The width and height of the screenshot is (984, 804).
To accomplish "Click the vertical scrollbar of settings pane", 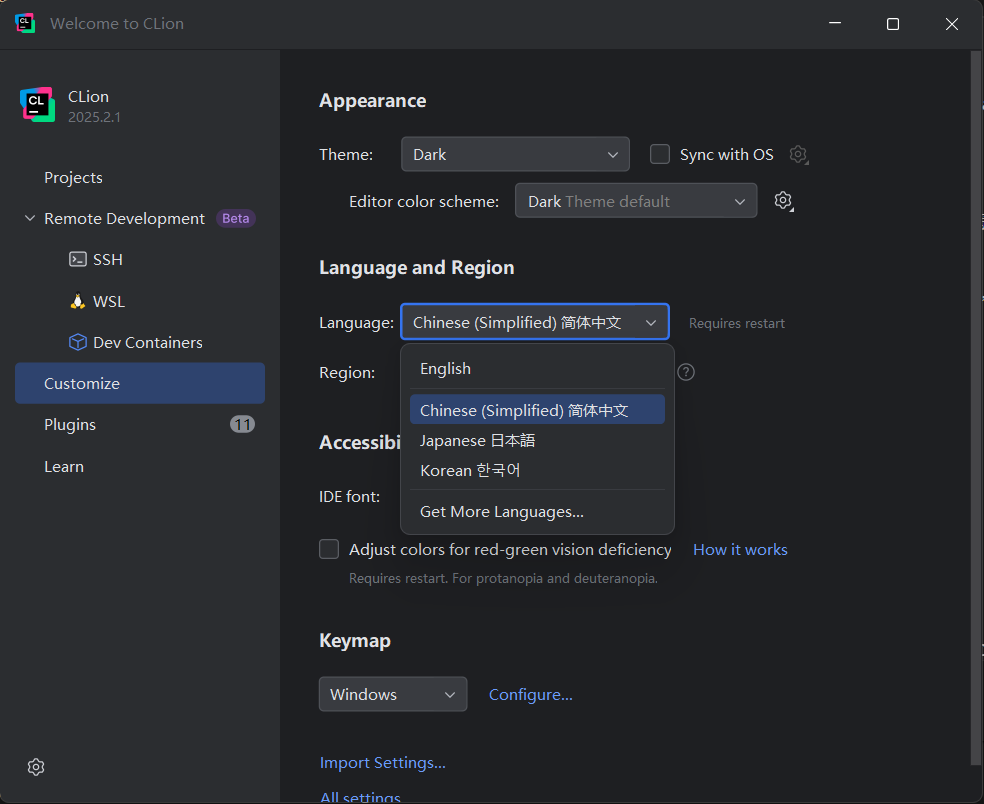I will [975, 408].
